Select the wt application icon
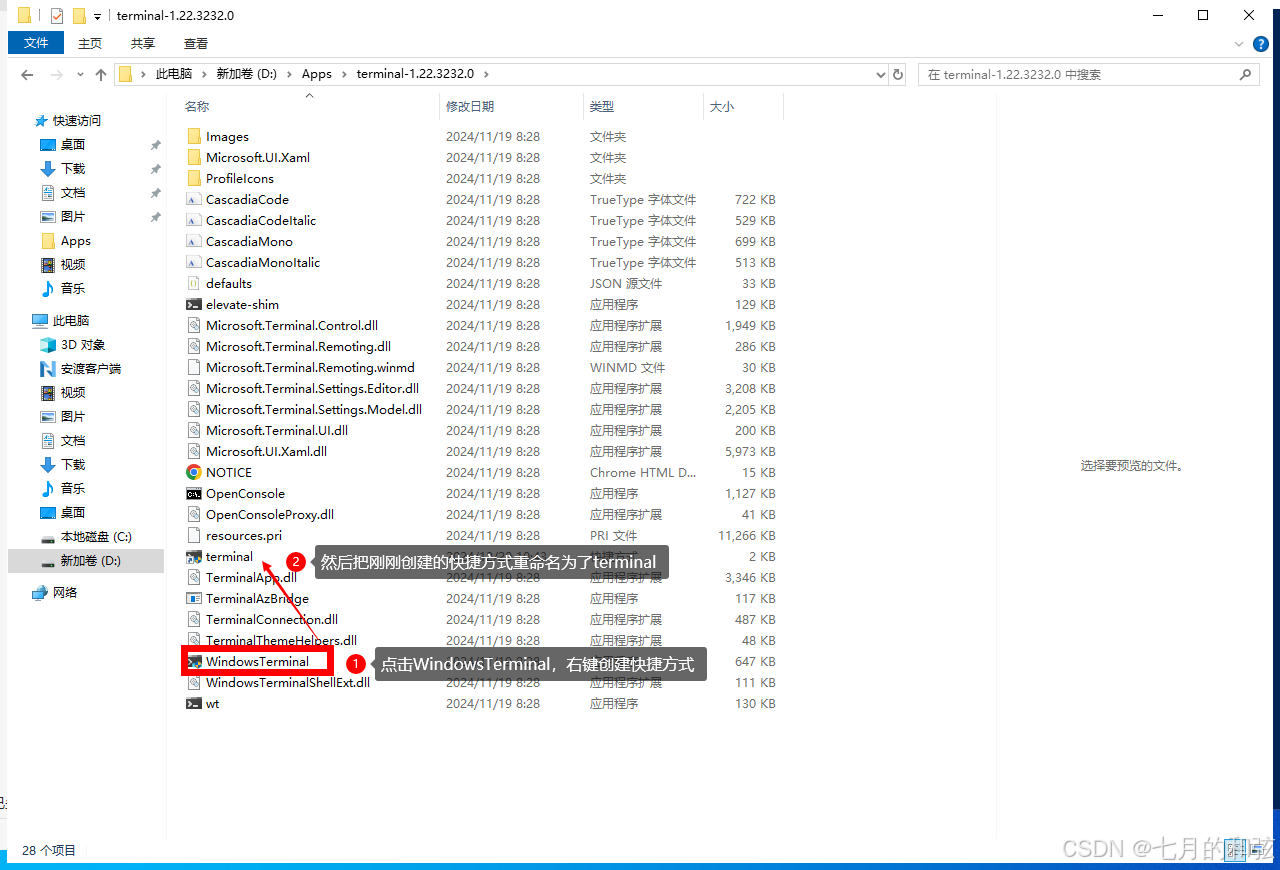This screenshot has height=870, width=1280. point(194,704)
